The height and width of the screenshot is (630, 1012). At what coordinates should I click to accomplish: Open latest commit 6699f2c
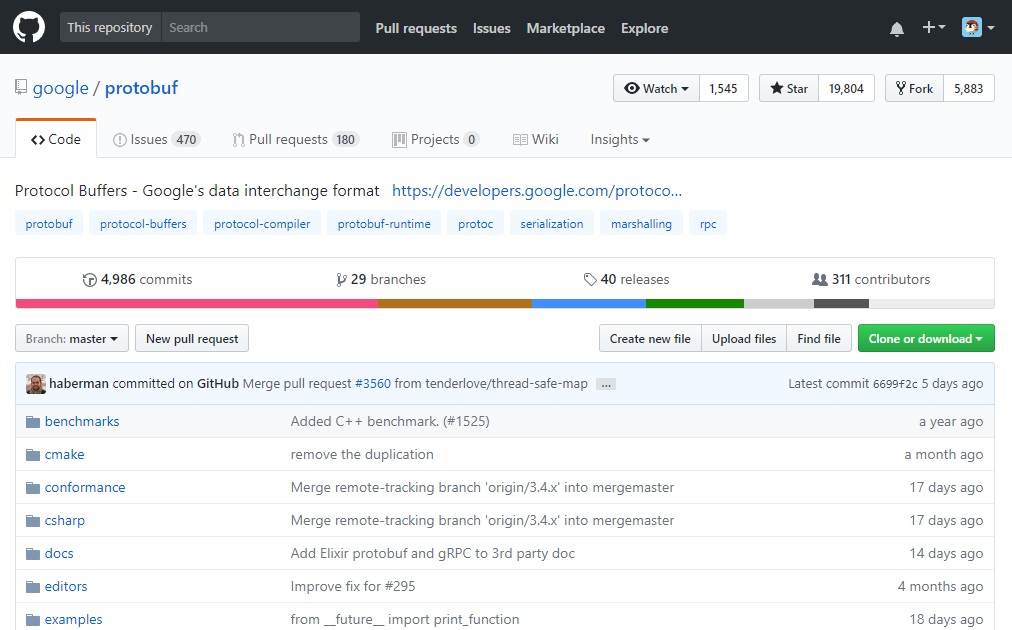coord(895,384)
